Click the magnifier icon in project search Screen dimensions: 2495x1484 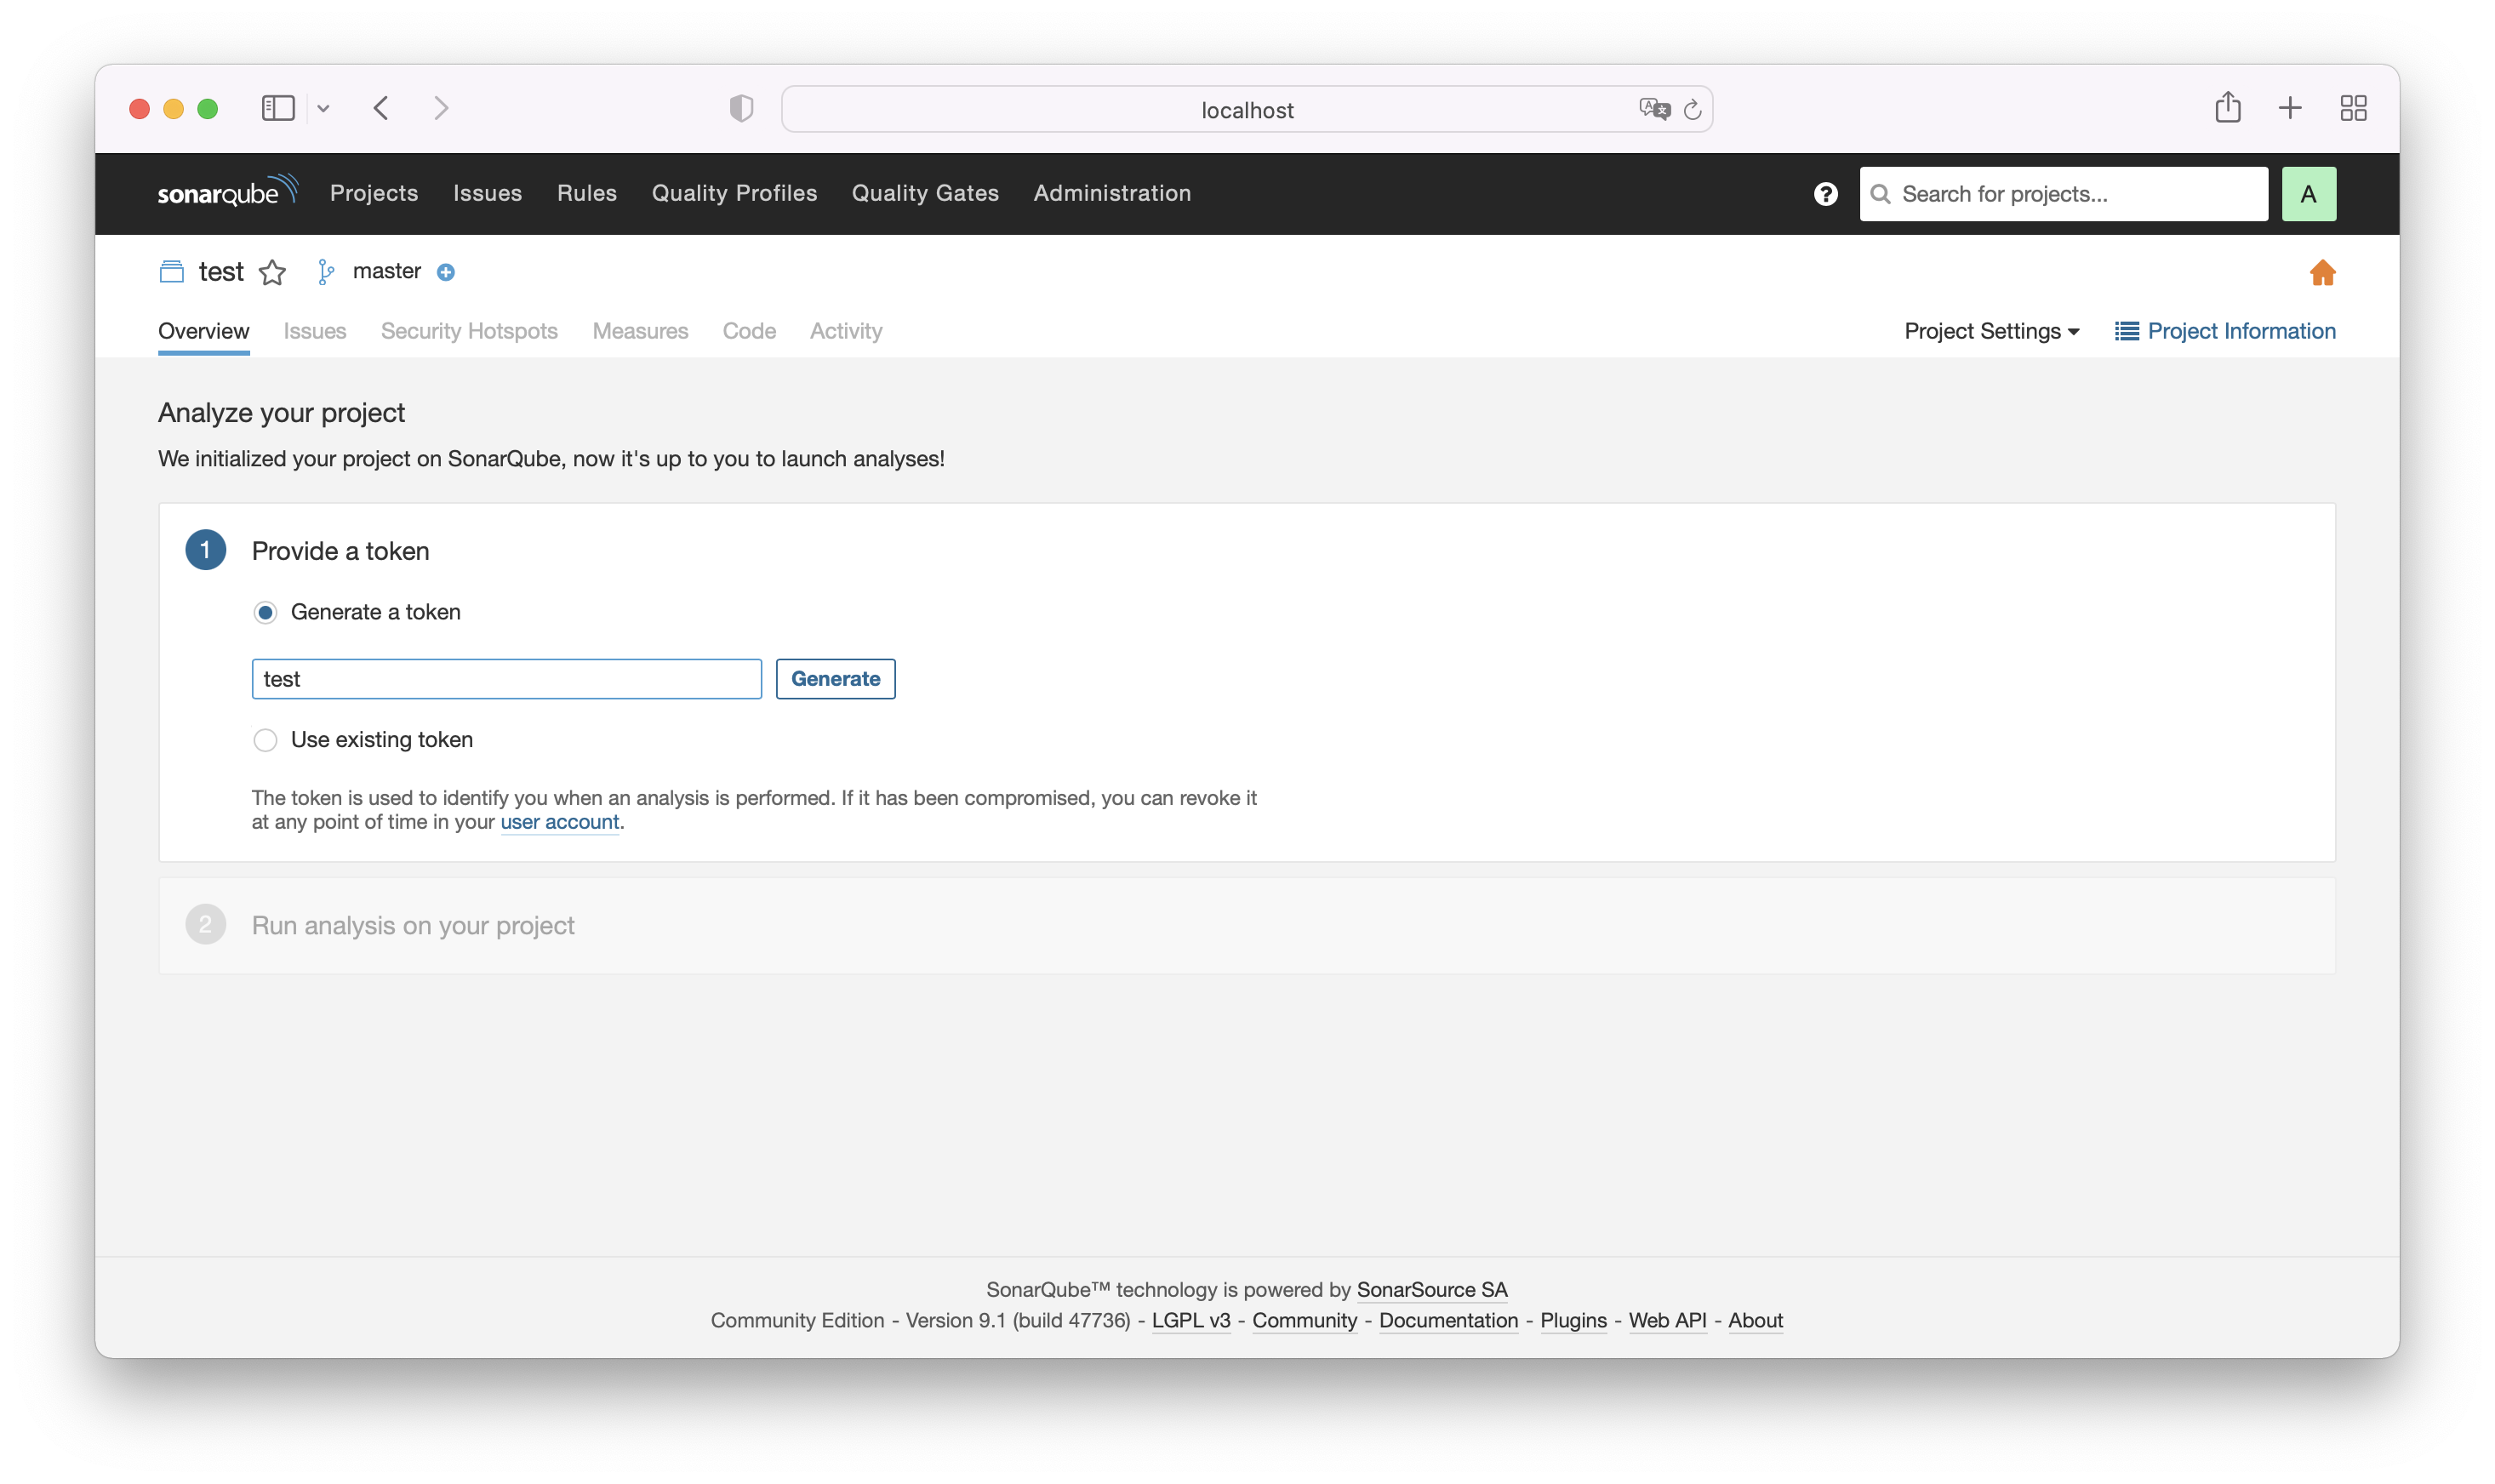[x=1880, y=194]
